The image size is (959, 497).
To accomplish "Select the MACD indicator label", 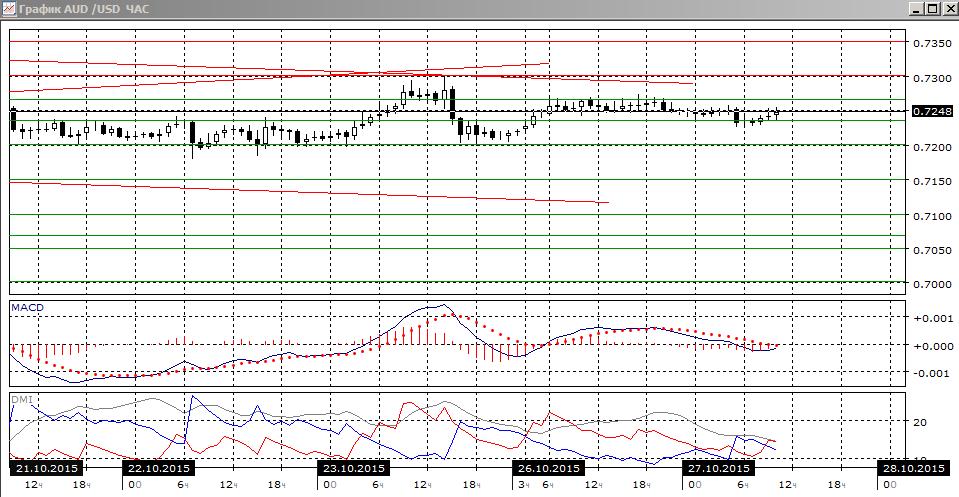I will [x=28, y=307].
